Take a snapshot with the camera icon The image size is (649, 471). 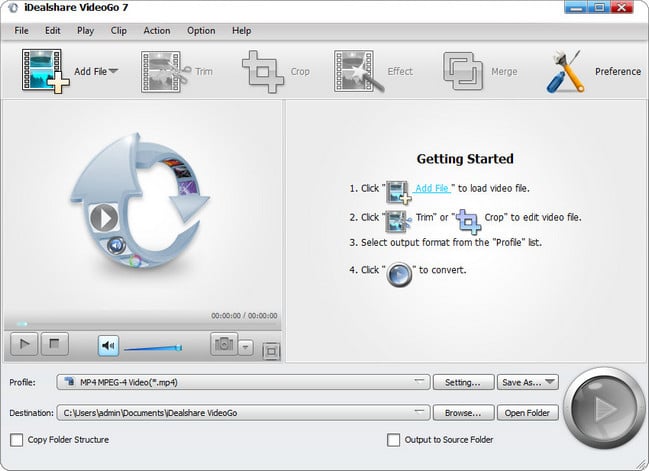pos(223,345)
